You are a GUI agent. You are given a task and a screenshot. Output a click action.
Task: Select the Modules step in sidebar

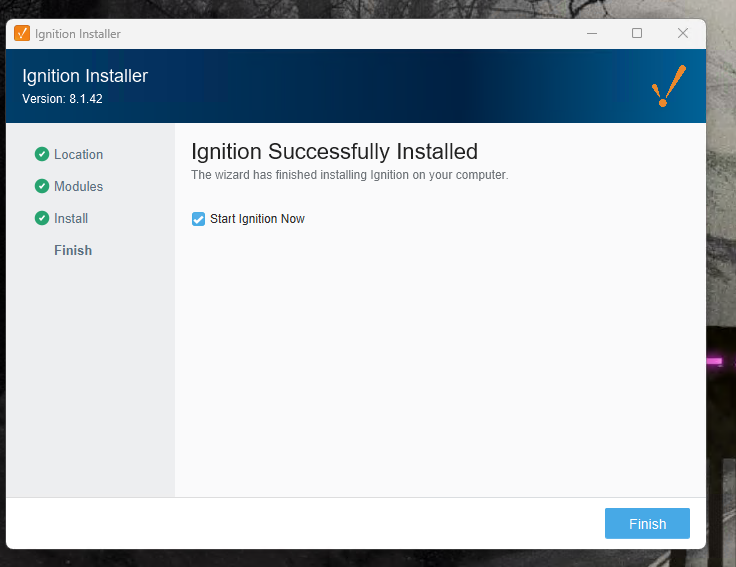tap(78, 186)
